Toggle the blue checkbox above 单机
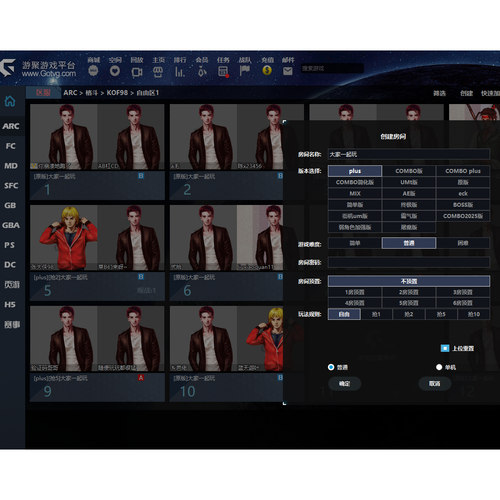This screenshot has width=500, height=500. pos(445,348)
